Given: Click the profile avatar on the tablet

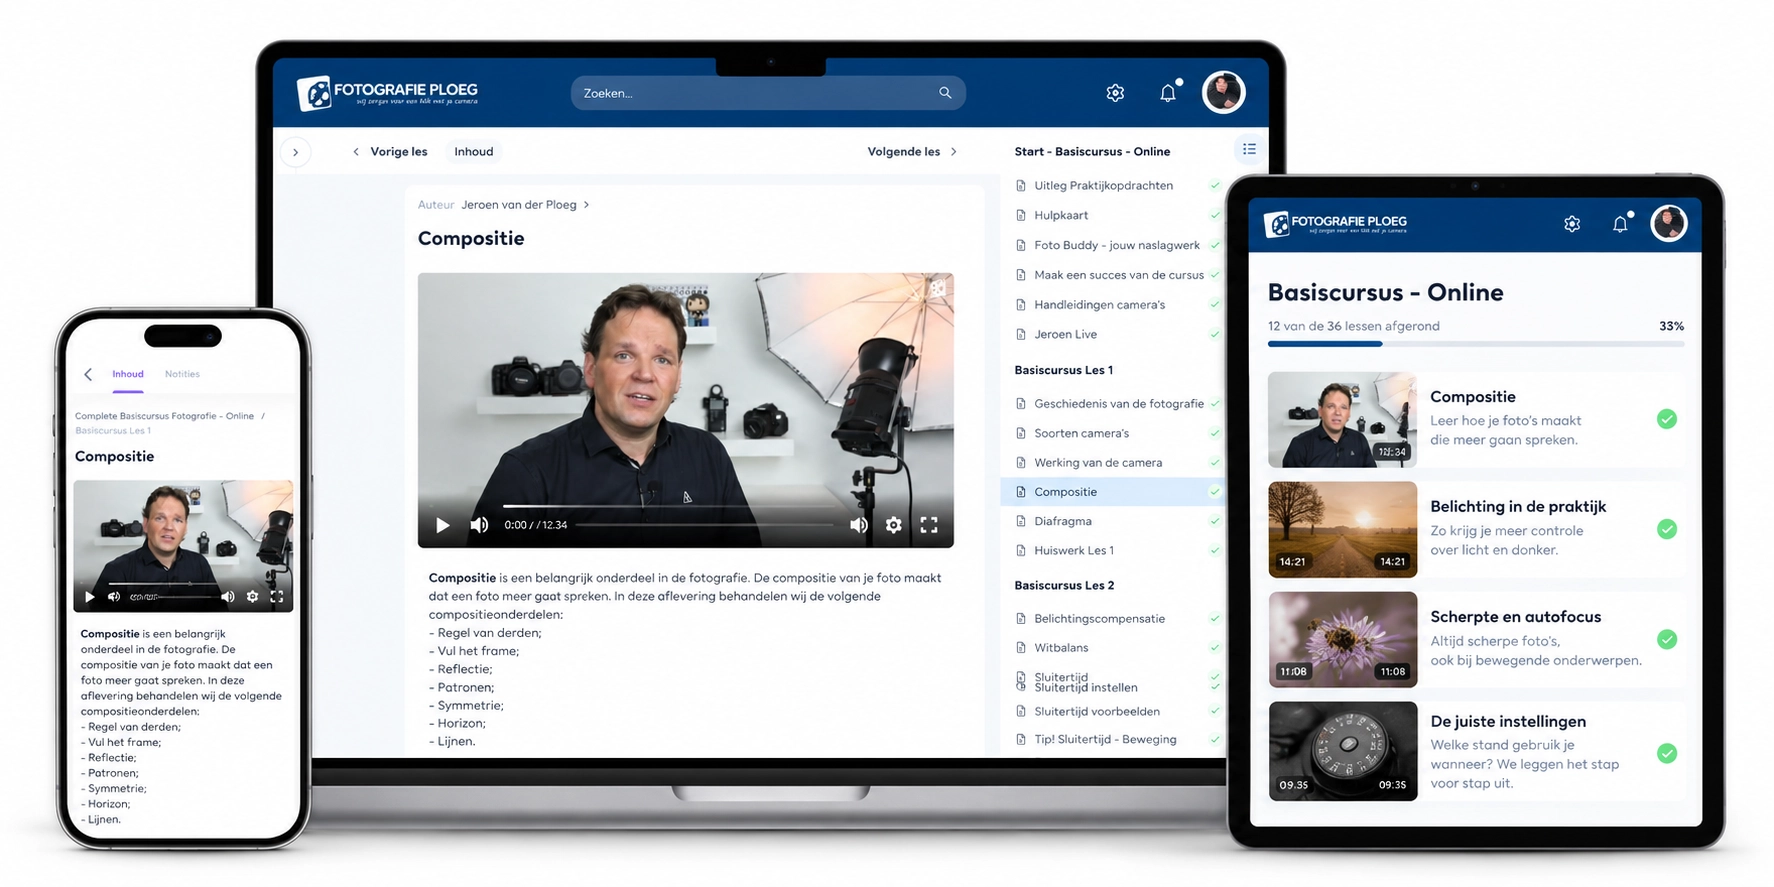Looking at the screenshot, I should 1669,223.
